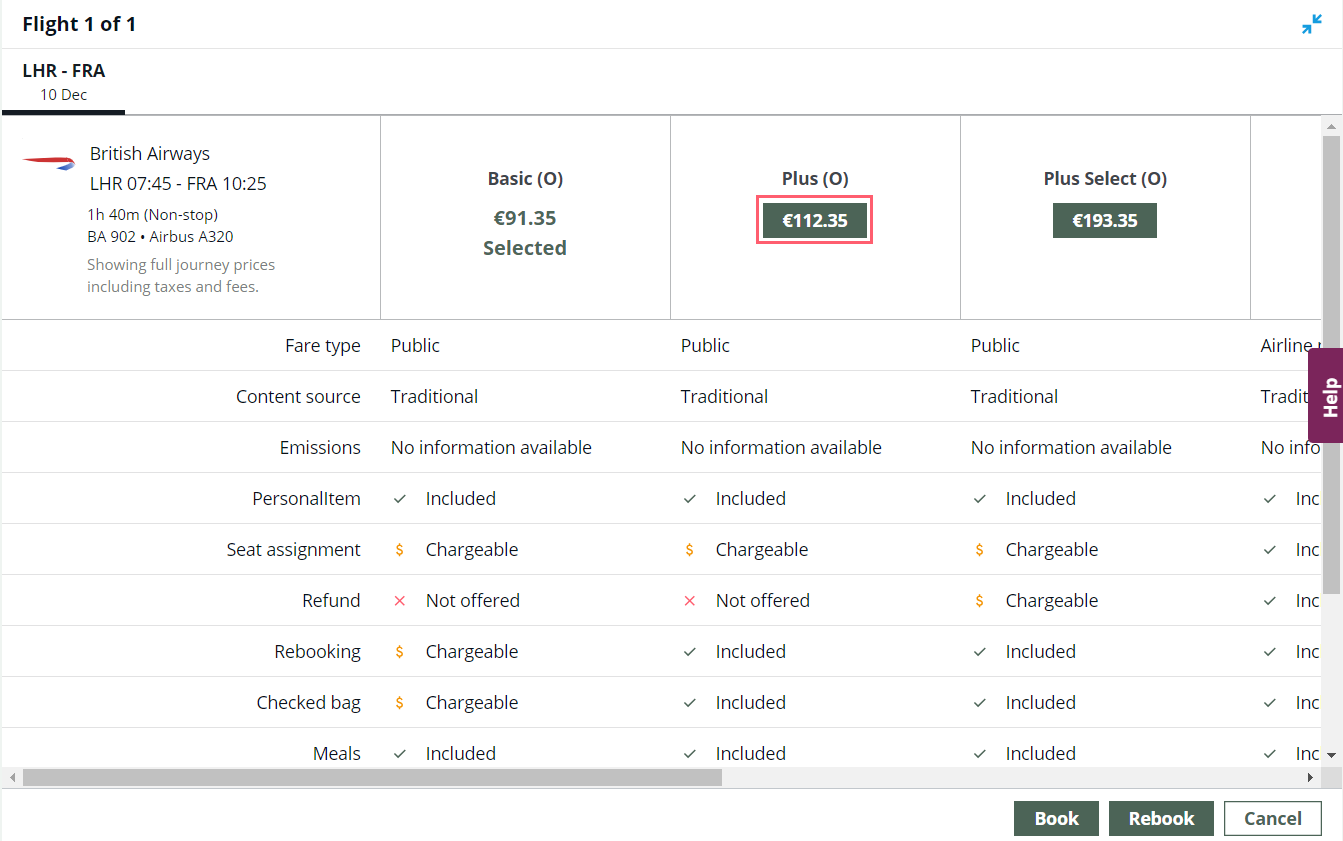Click the horizontal scrollbar right arrow
Image resolution: width=1343 pixels, height=841 pixels.
tap(1310, 777)
